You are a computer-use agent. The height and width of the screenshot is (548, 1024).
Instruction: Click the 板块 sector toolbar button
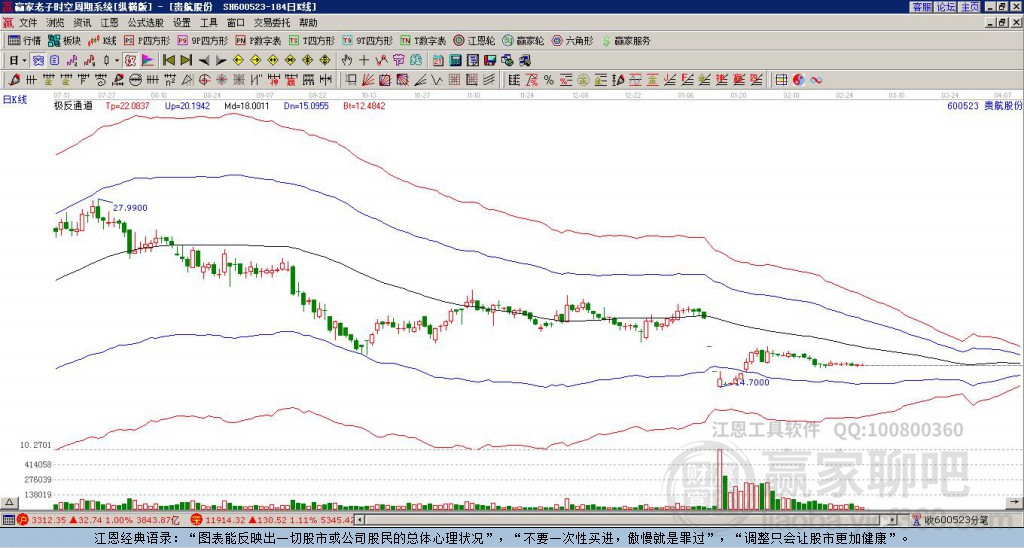pos(64,41)
